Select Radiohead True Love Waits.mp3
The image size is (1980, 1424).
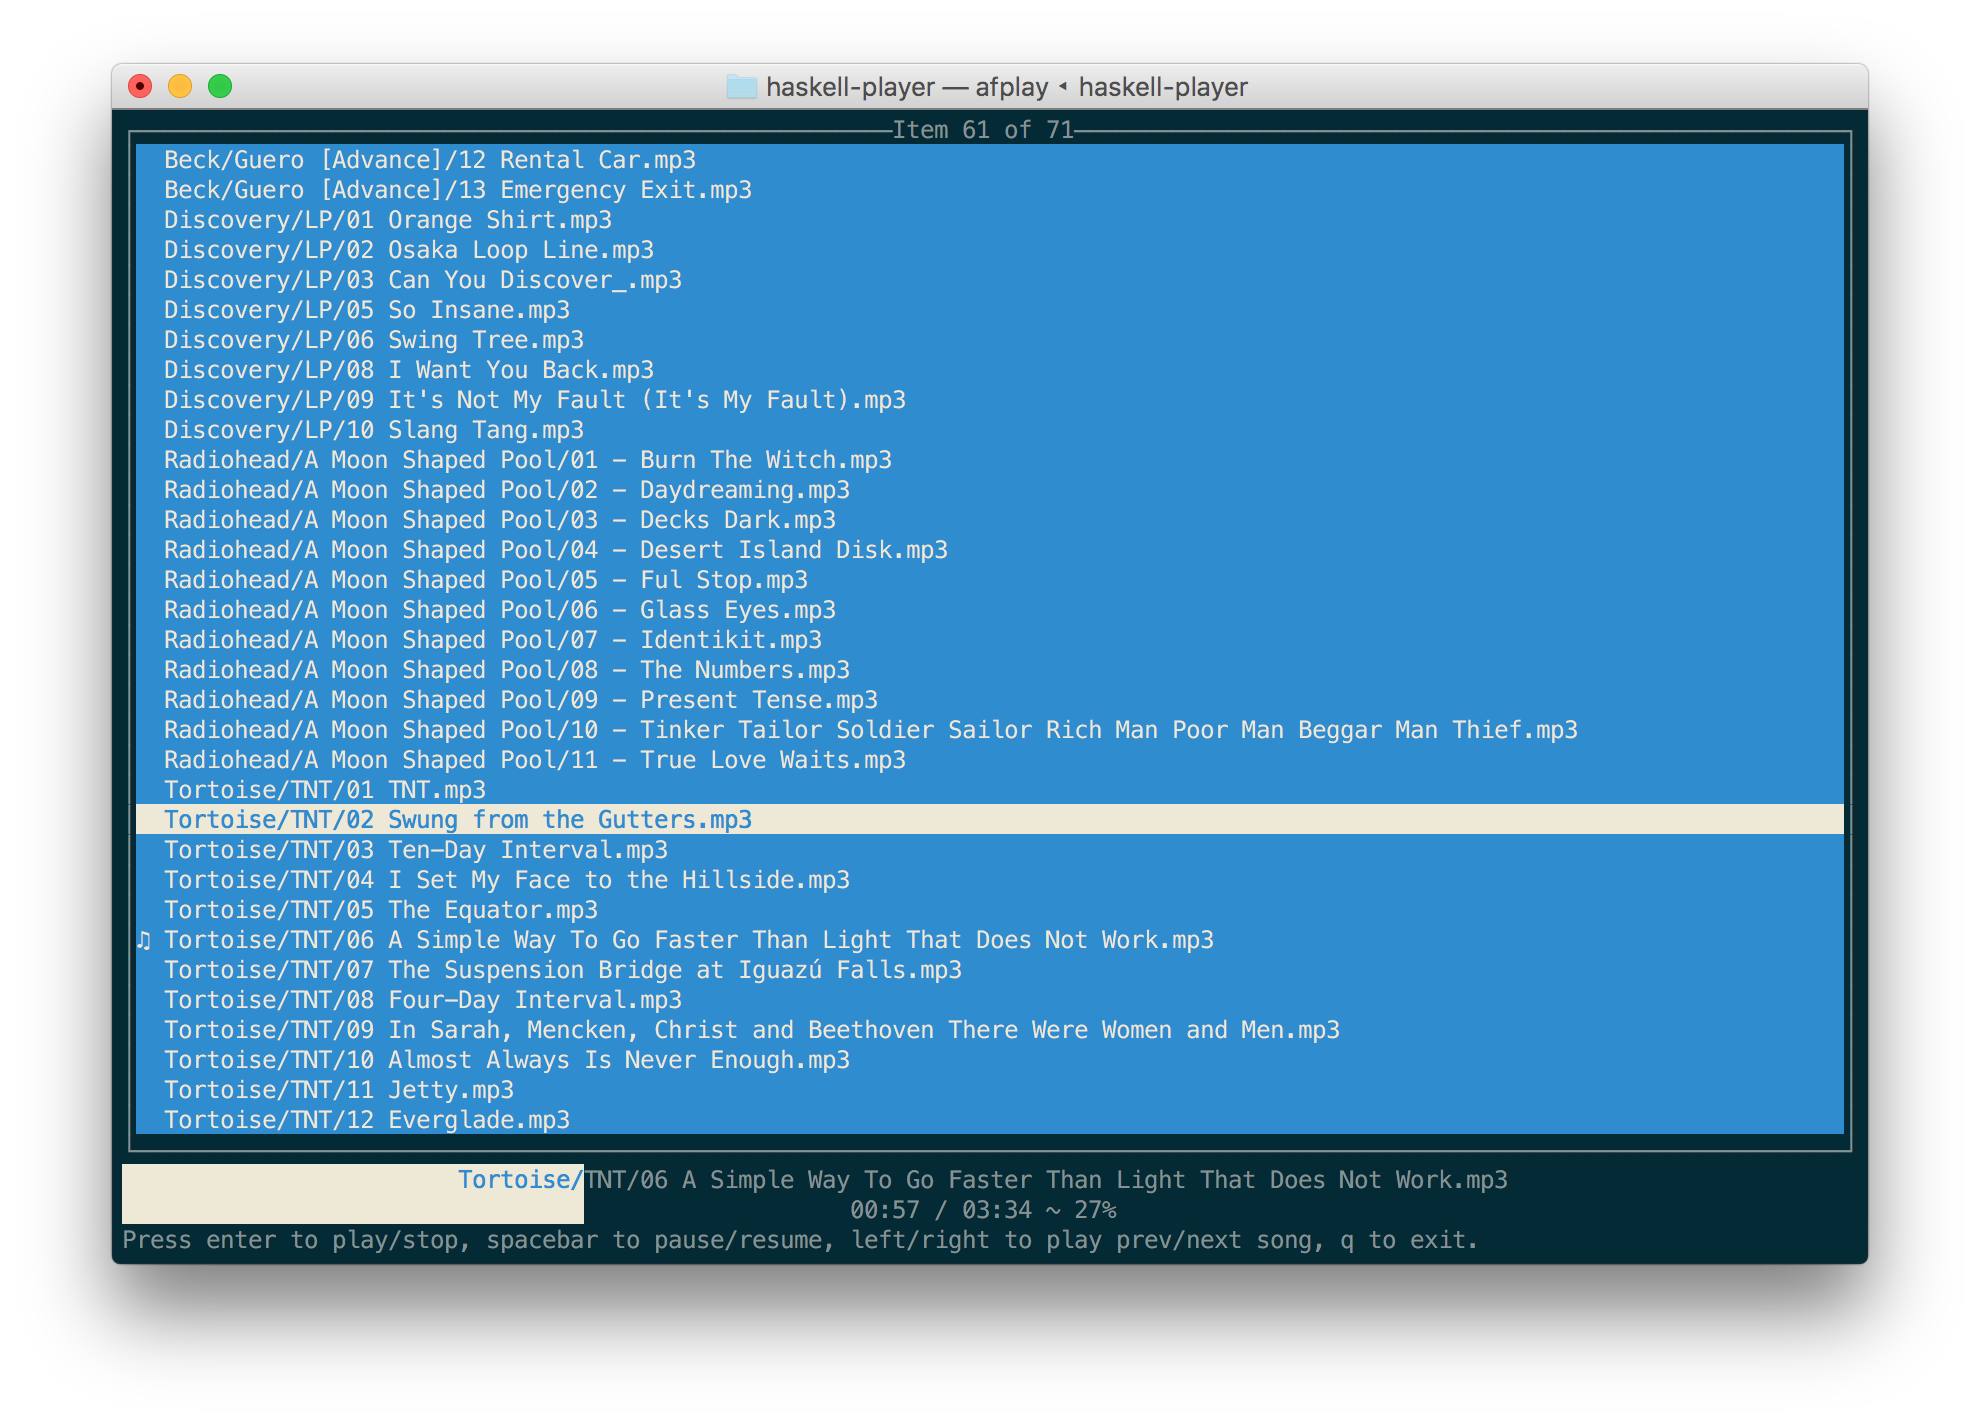click(x=534, y=760)
